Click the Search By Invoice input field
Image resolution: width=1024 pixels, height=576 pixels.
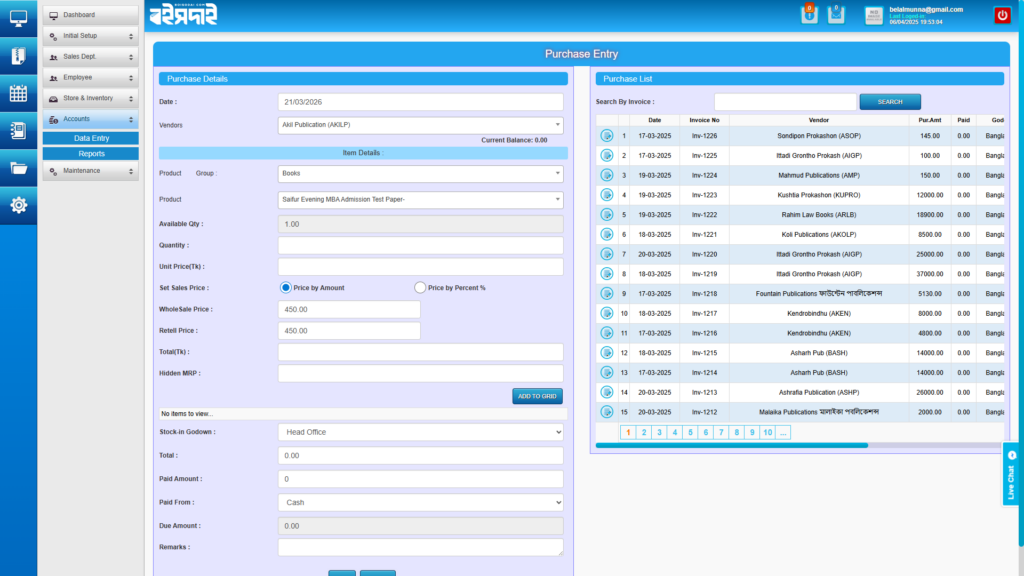785,101
